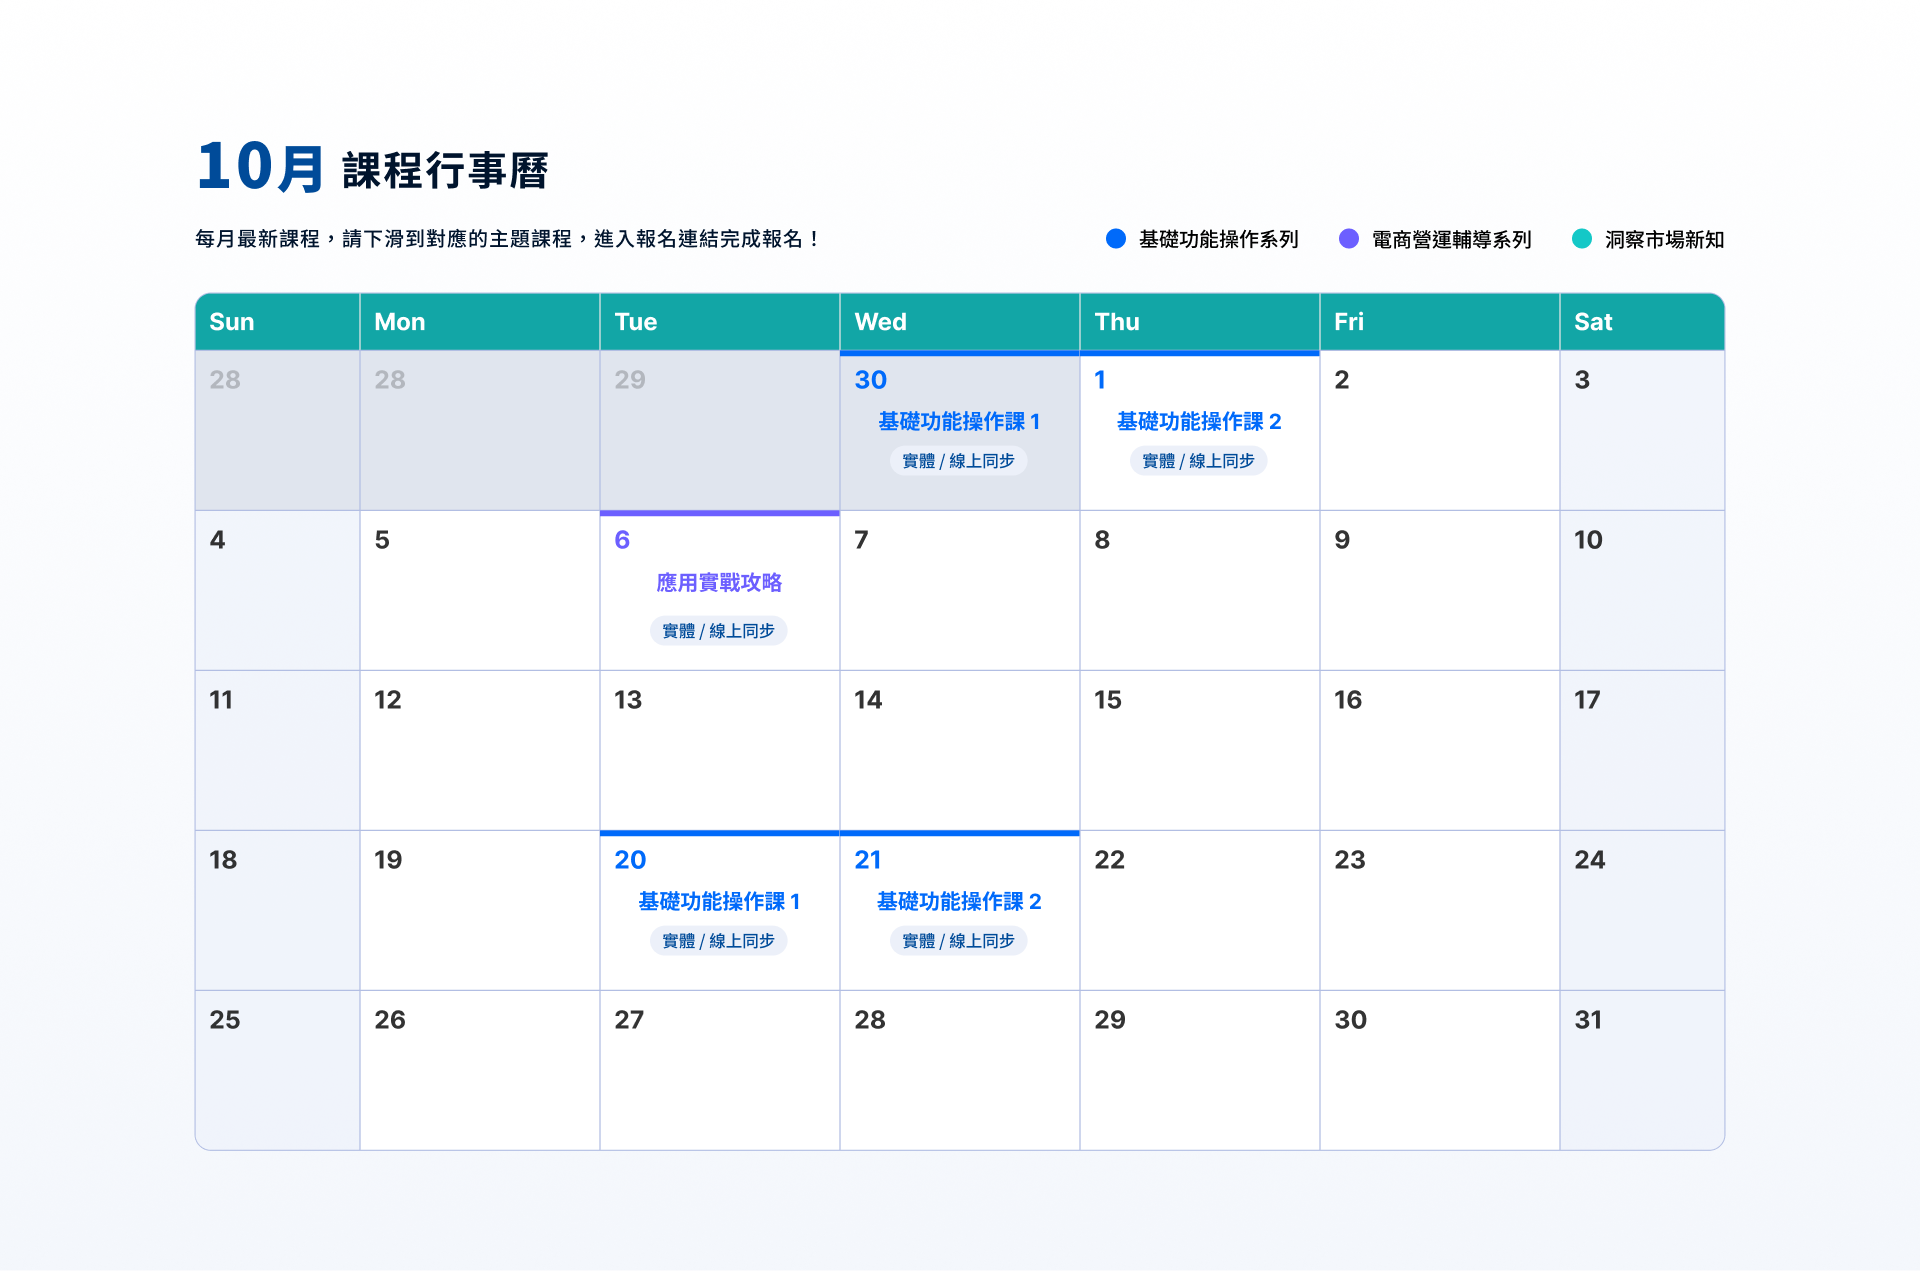The height and width of the screenshot is (1271, 1920).
Task: Open 基礎功能操作課 1 on the 20th
Action: click(719, 901)
